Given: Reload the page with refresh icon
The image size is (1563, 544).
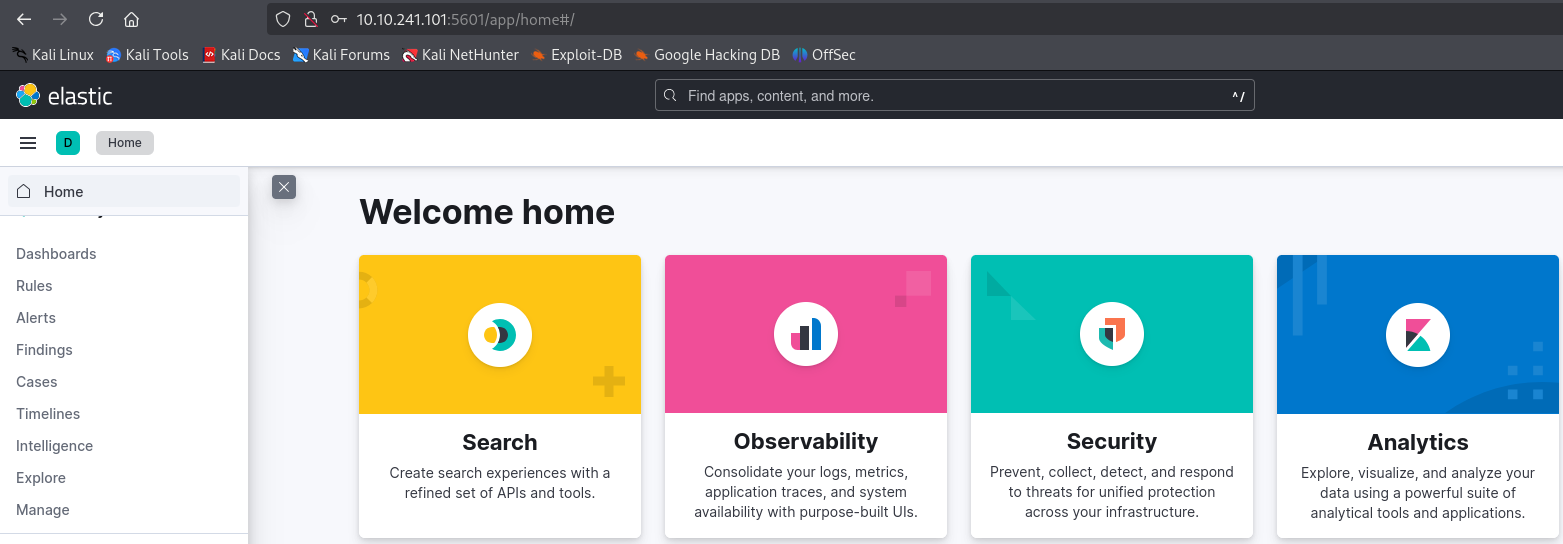Looking at the screenshot, I should point(96,19).
